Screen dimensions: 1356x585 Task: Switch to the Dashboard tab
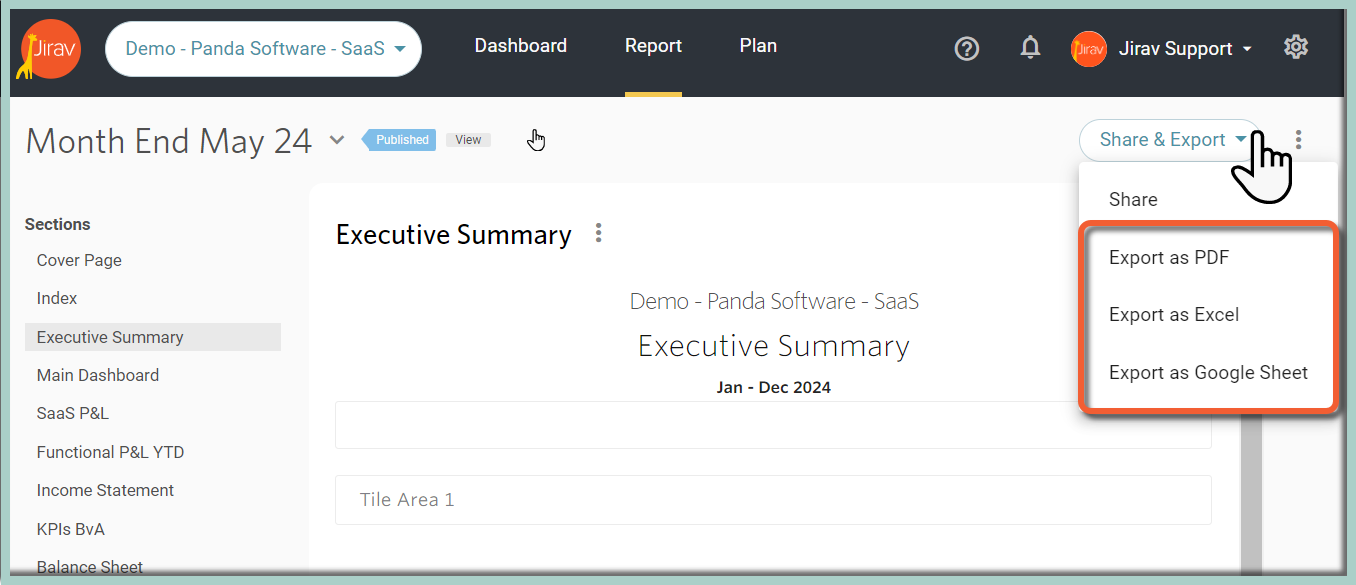[x=521, y=46]
